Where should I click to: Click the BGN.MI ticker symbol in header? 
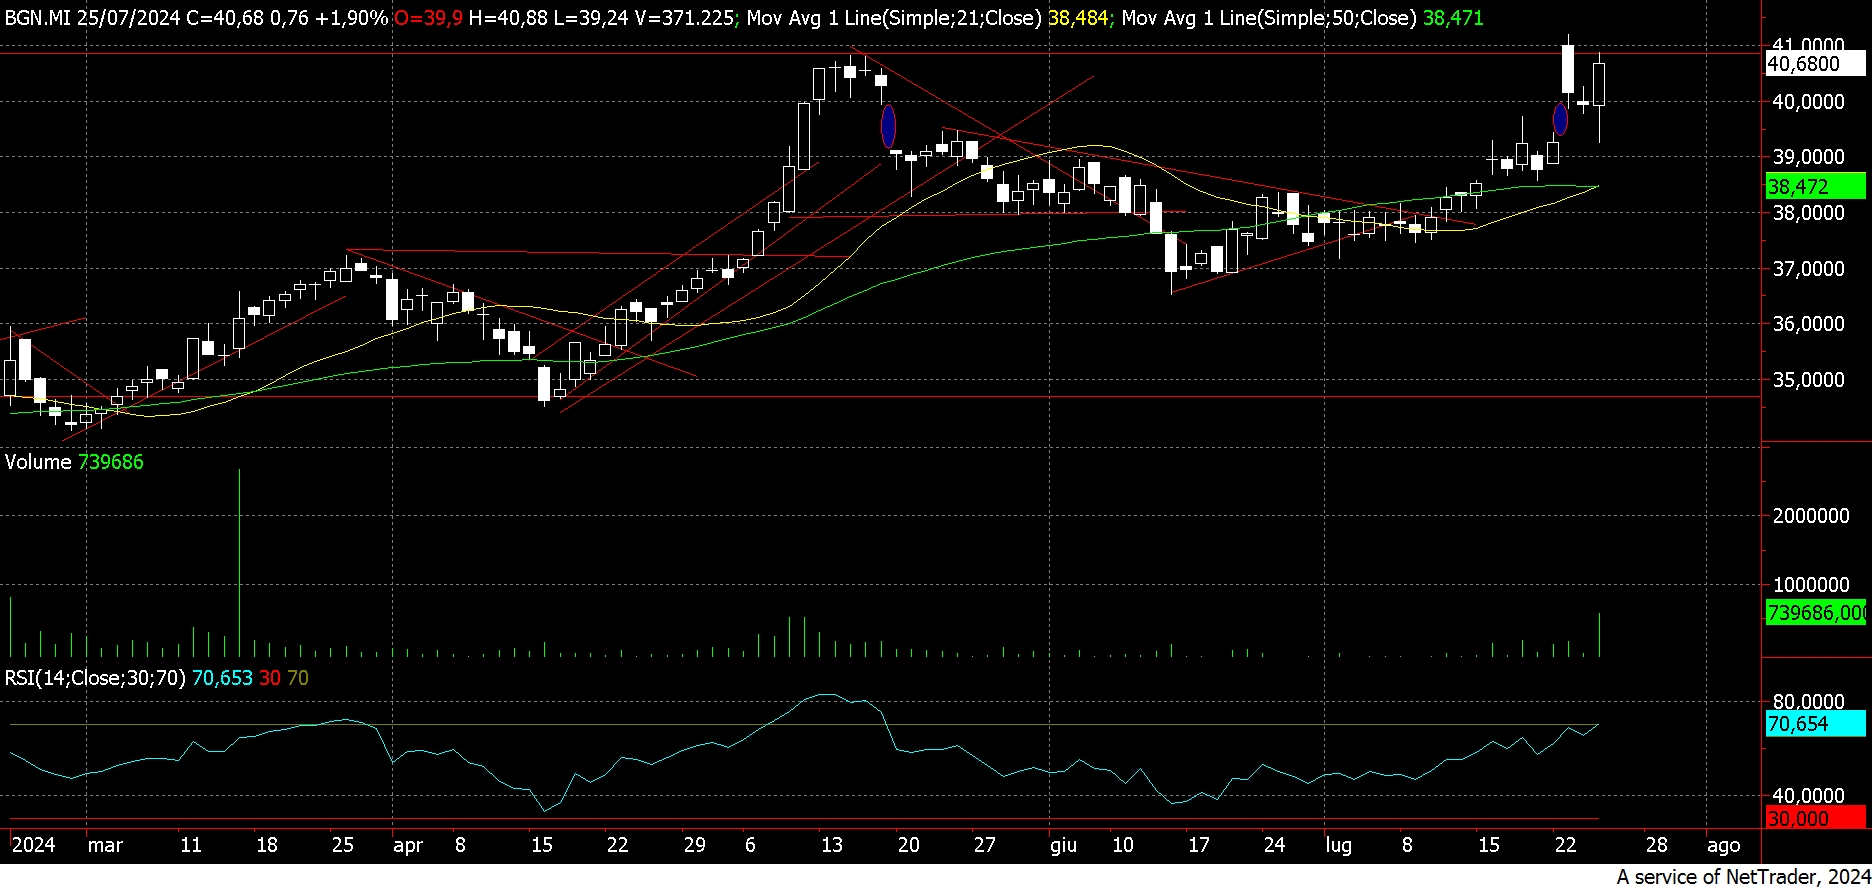pos(37,18)
